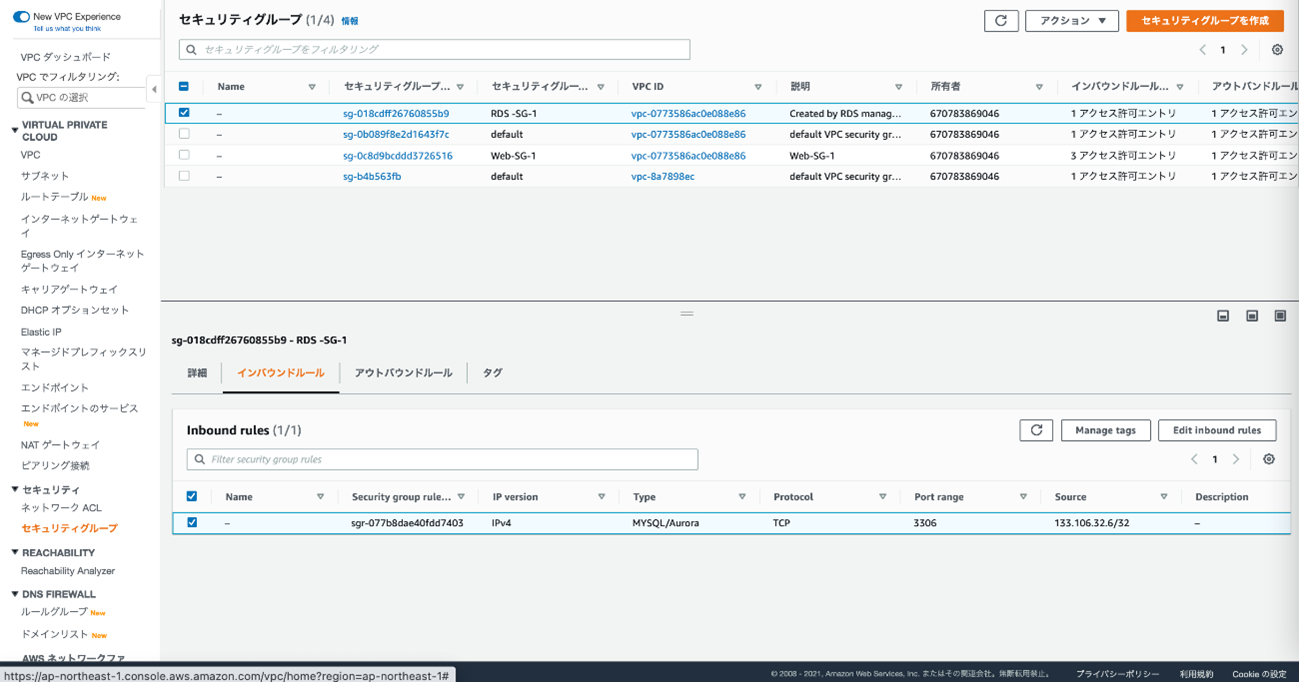Collapse the VIRTUAL PRIVATE CLOUD section
The image size is (1299, 682).
[15, 130]
